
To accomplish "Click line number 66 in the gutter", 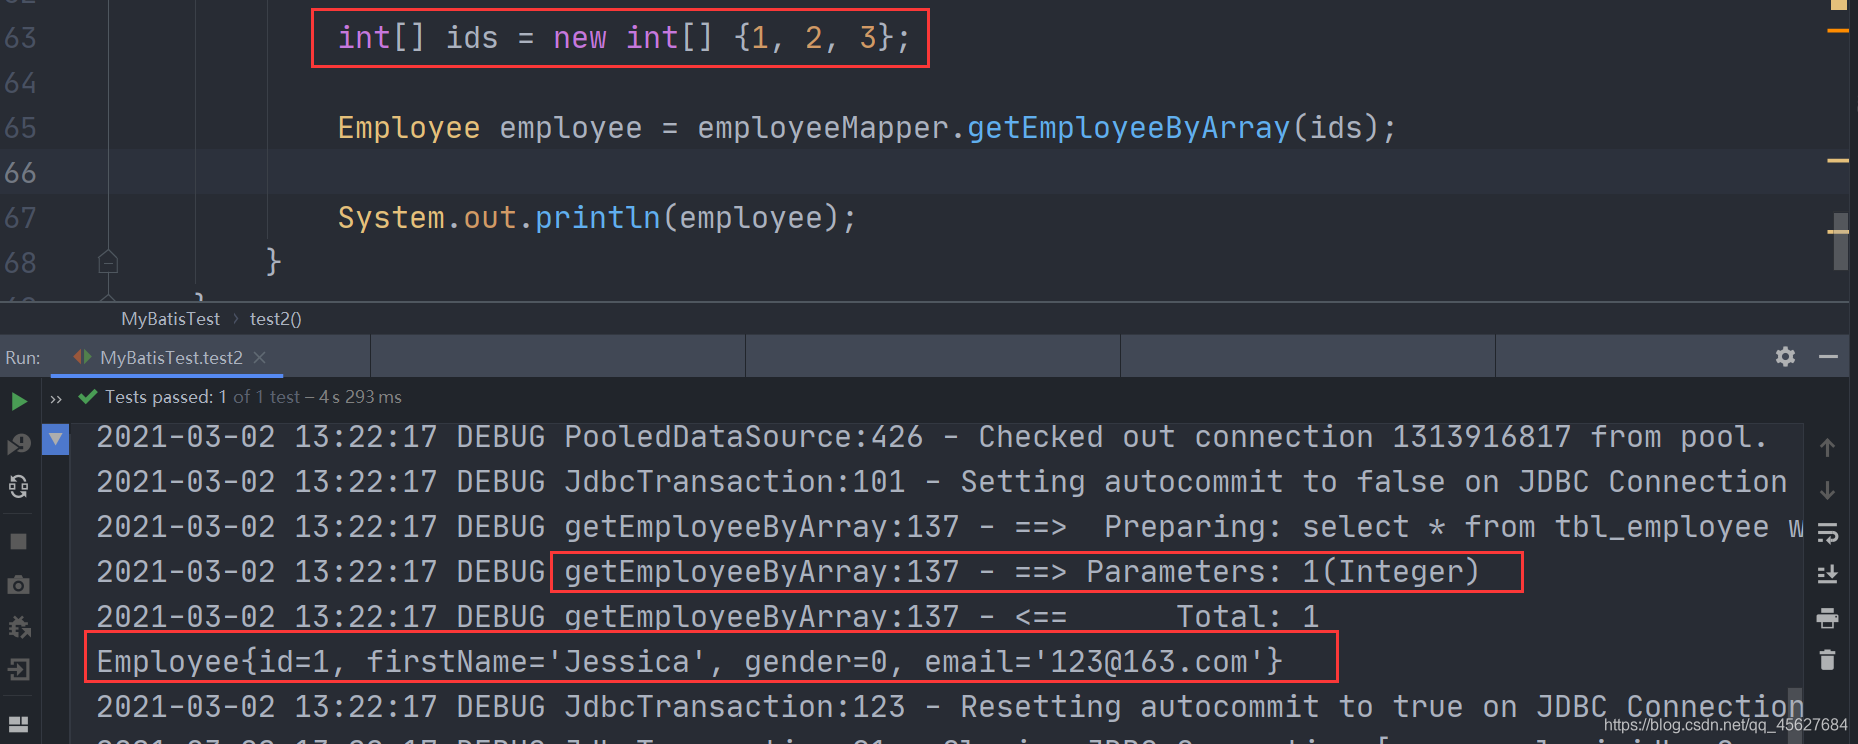I will point(20,173).
